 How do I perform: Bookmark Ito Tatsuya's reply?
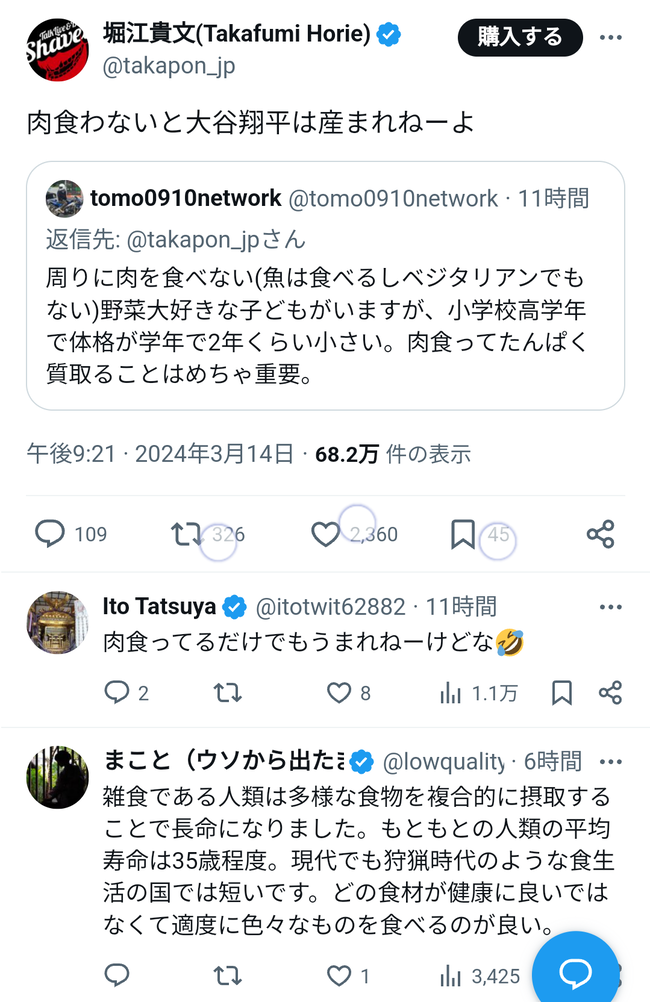pos(562,692)
